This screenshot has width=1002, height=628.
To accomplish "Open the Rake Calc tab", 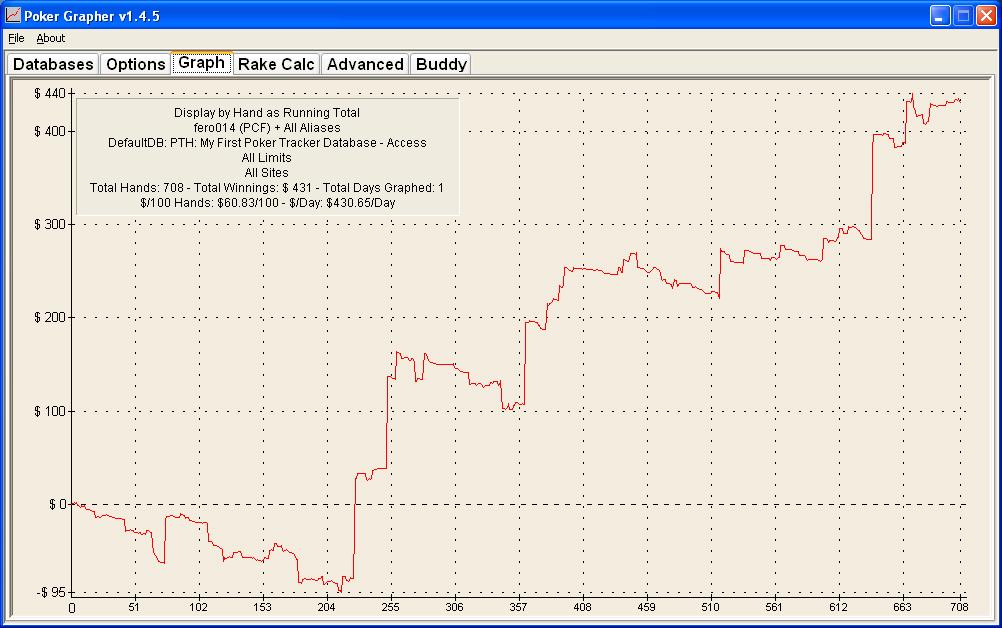I will (x=276, y=64).
